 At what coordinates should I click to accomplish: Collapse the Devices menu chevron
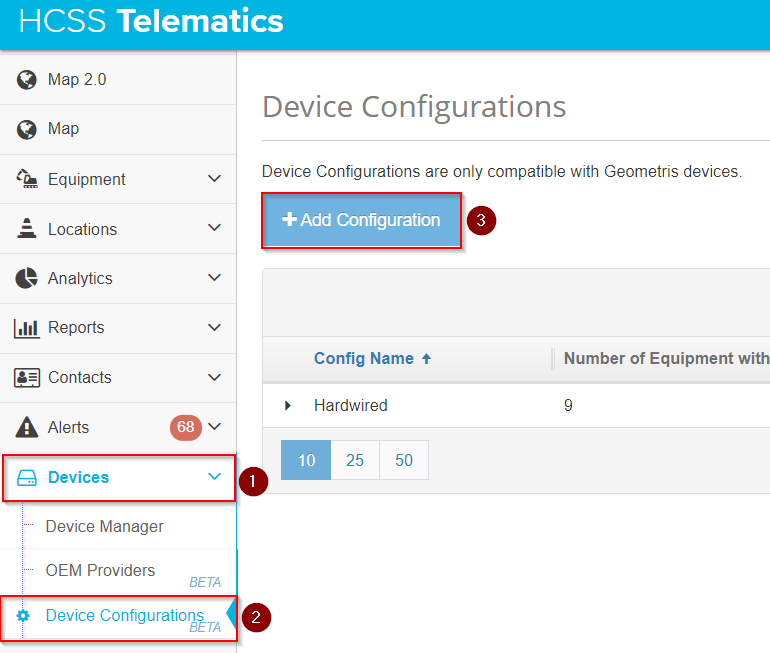coord(214,477)
